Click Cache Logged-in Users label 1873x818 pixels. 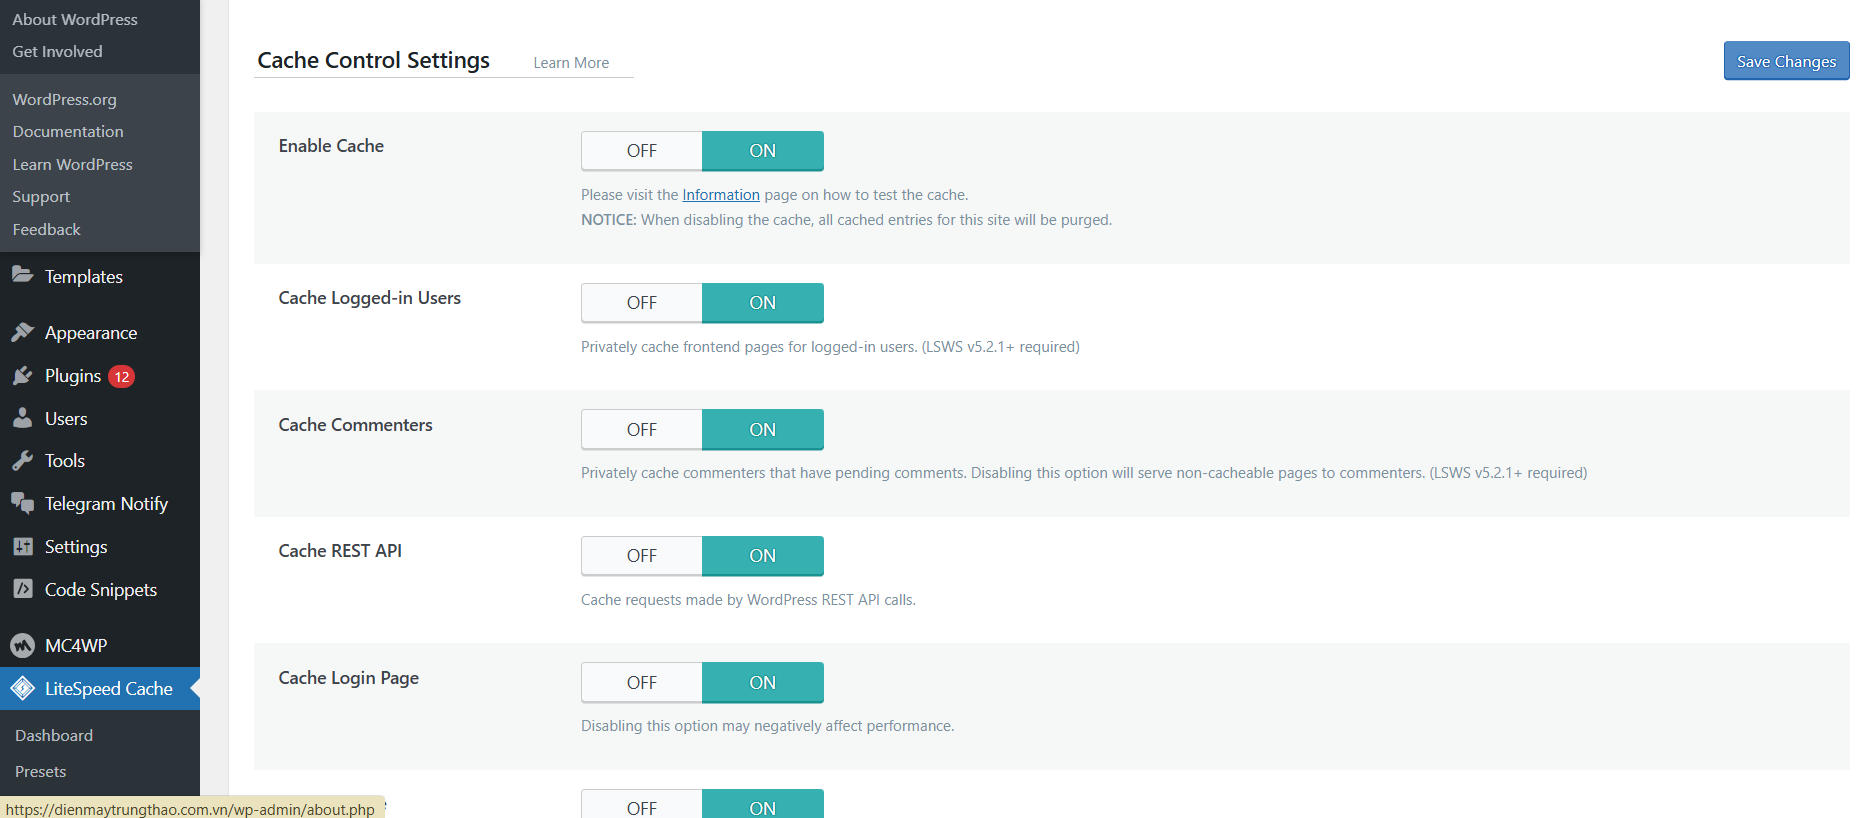coord(370,298)
